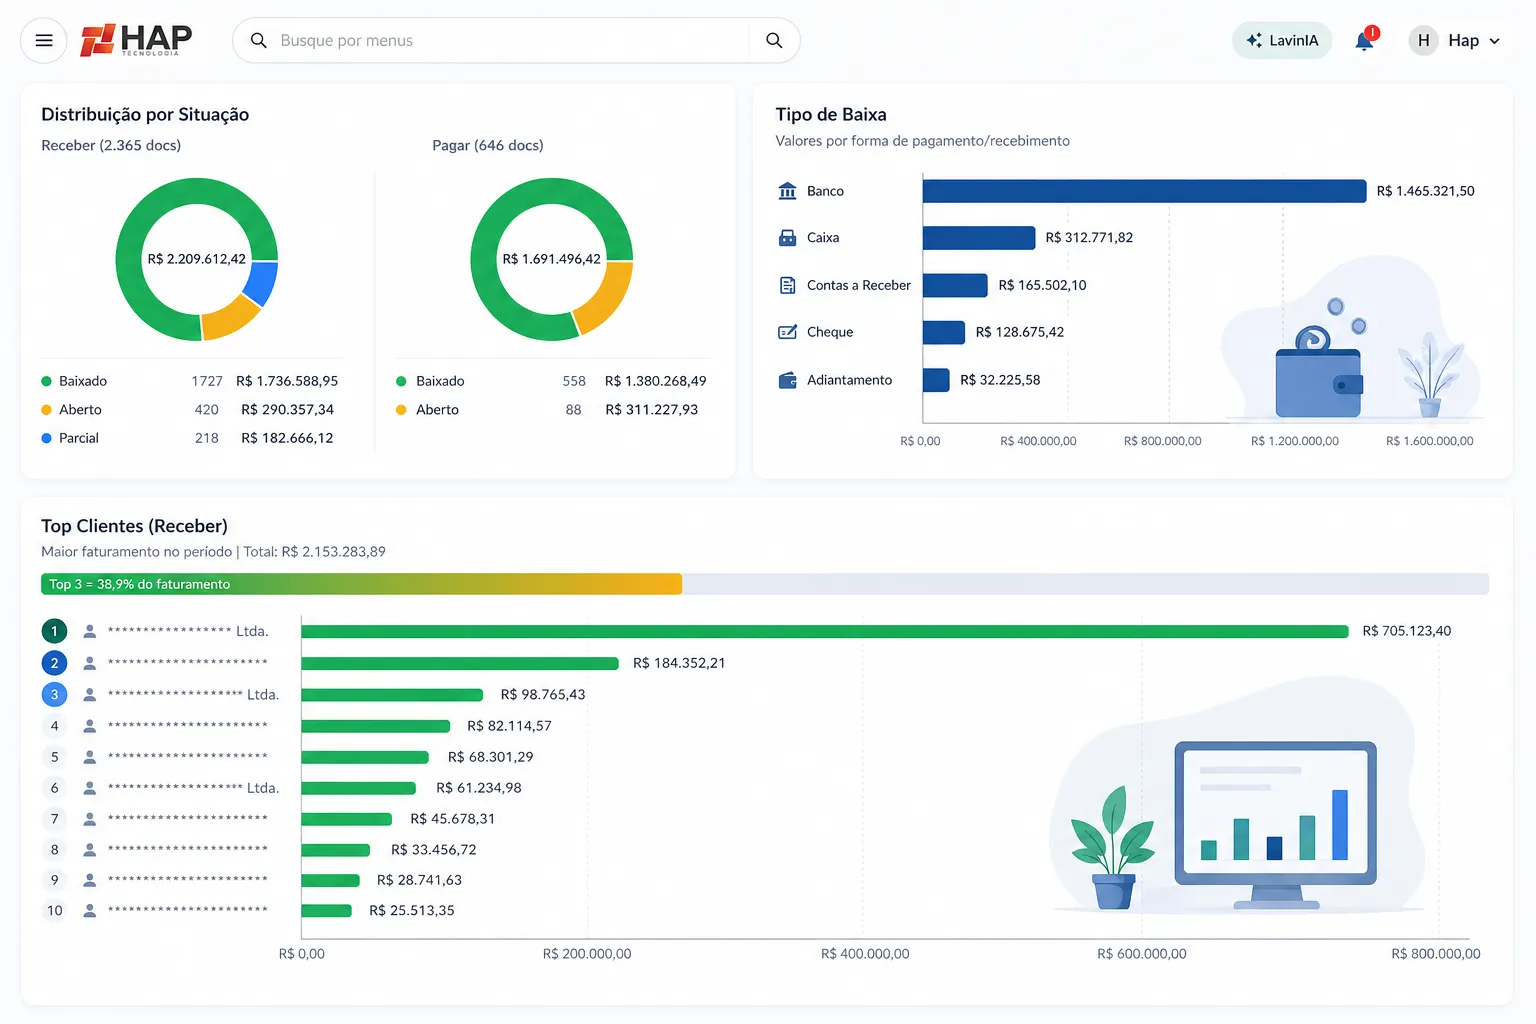Click the Caixa register icon
This screenshot has height=1024, width=1536.
click(x=787, y=238)
